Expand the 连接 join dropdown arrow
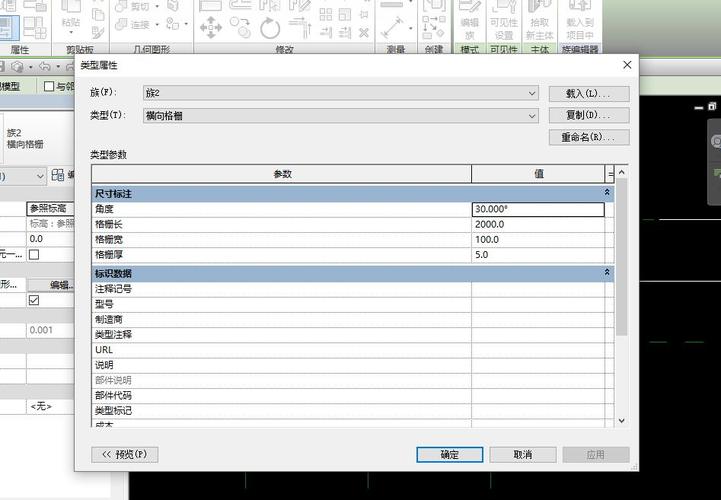Screen dimensions: 721x500 click(x=157, y=24)
